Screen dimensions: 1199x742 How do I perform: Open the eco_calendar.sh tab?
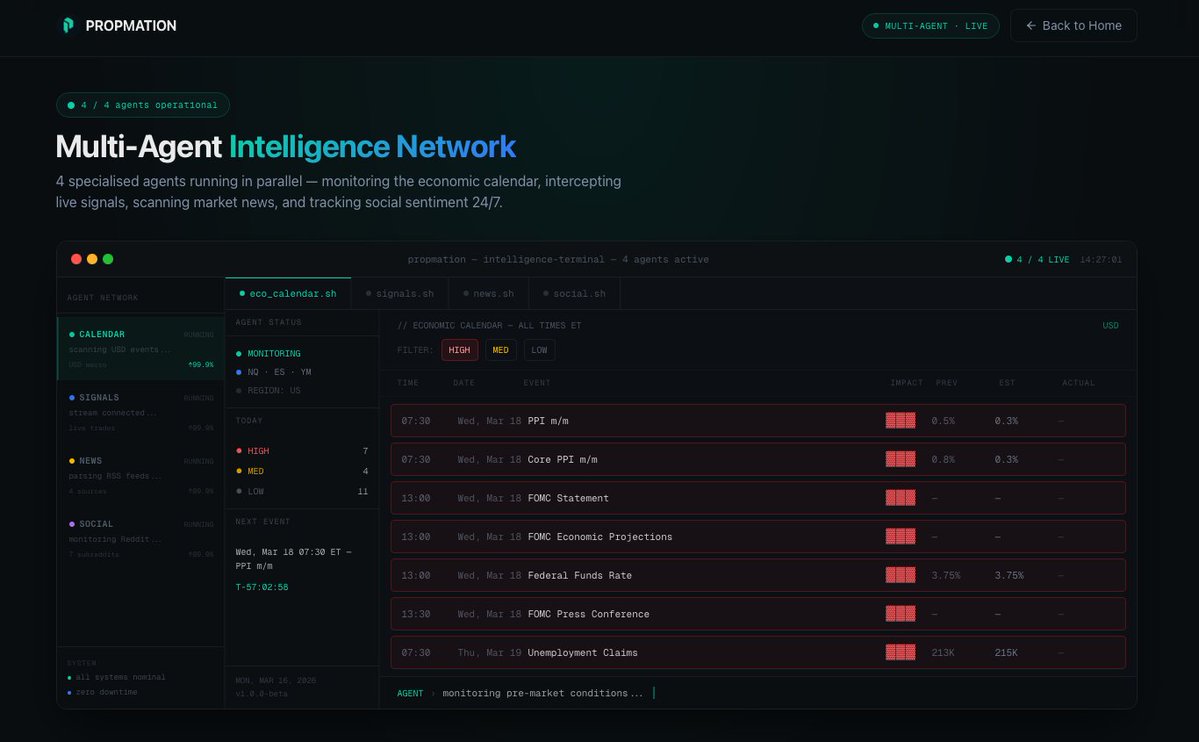click(x=288, y=294)
